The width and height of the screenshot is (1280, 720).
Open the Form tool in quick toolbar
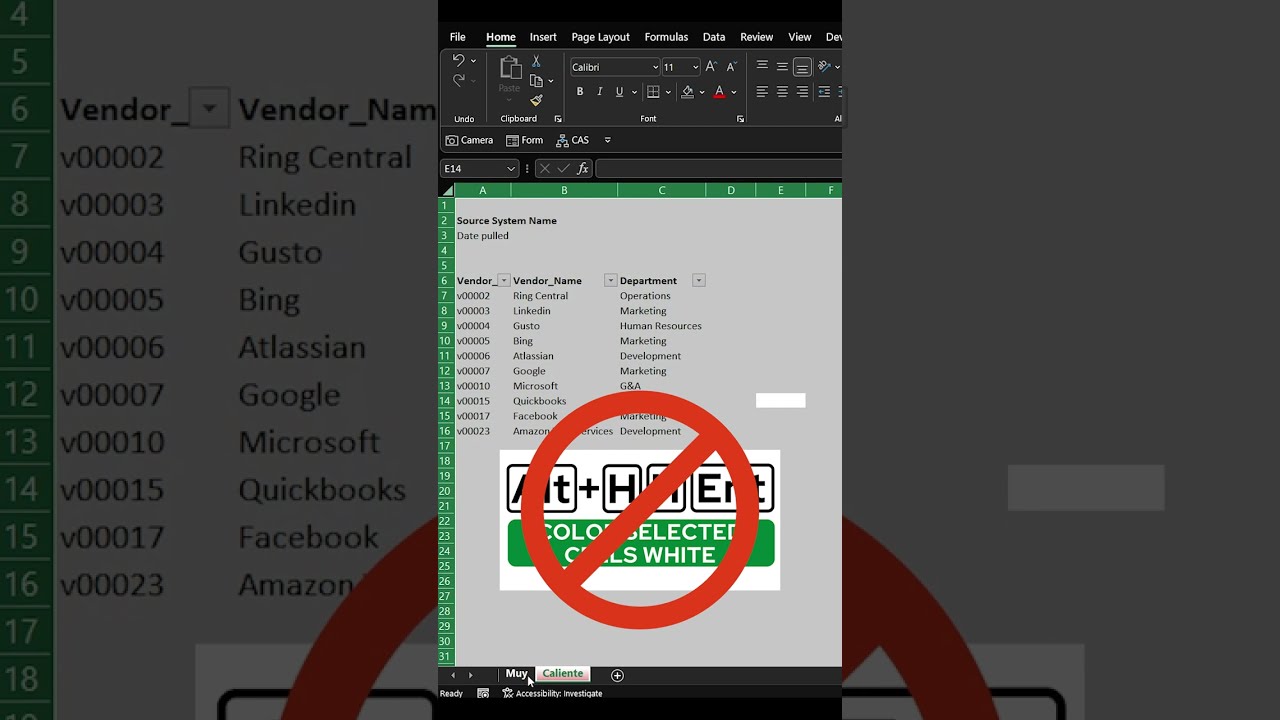pyautogui.click(x=524, y=141)
